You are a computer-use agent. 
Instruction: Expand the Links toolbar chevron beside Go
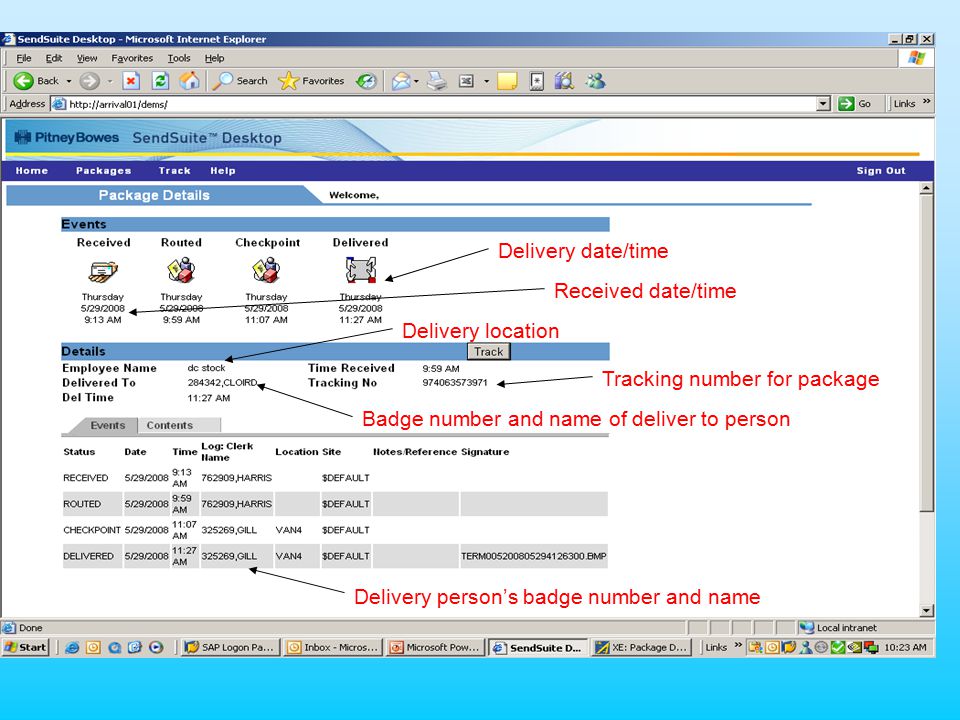point(927,102)
